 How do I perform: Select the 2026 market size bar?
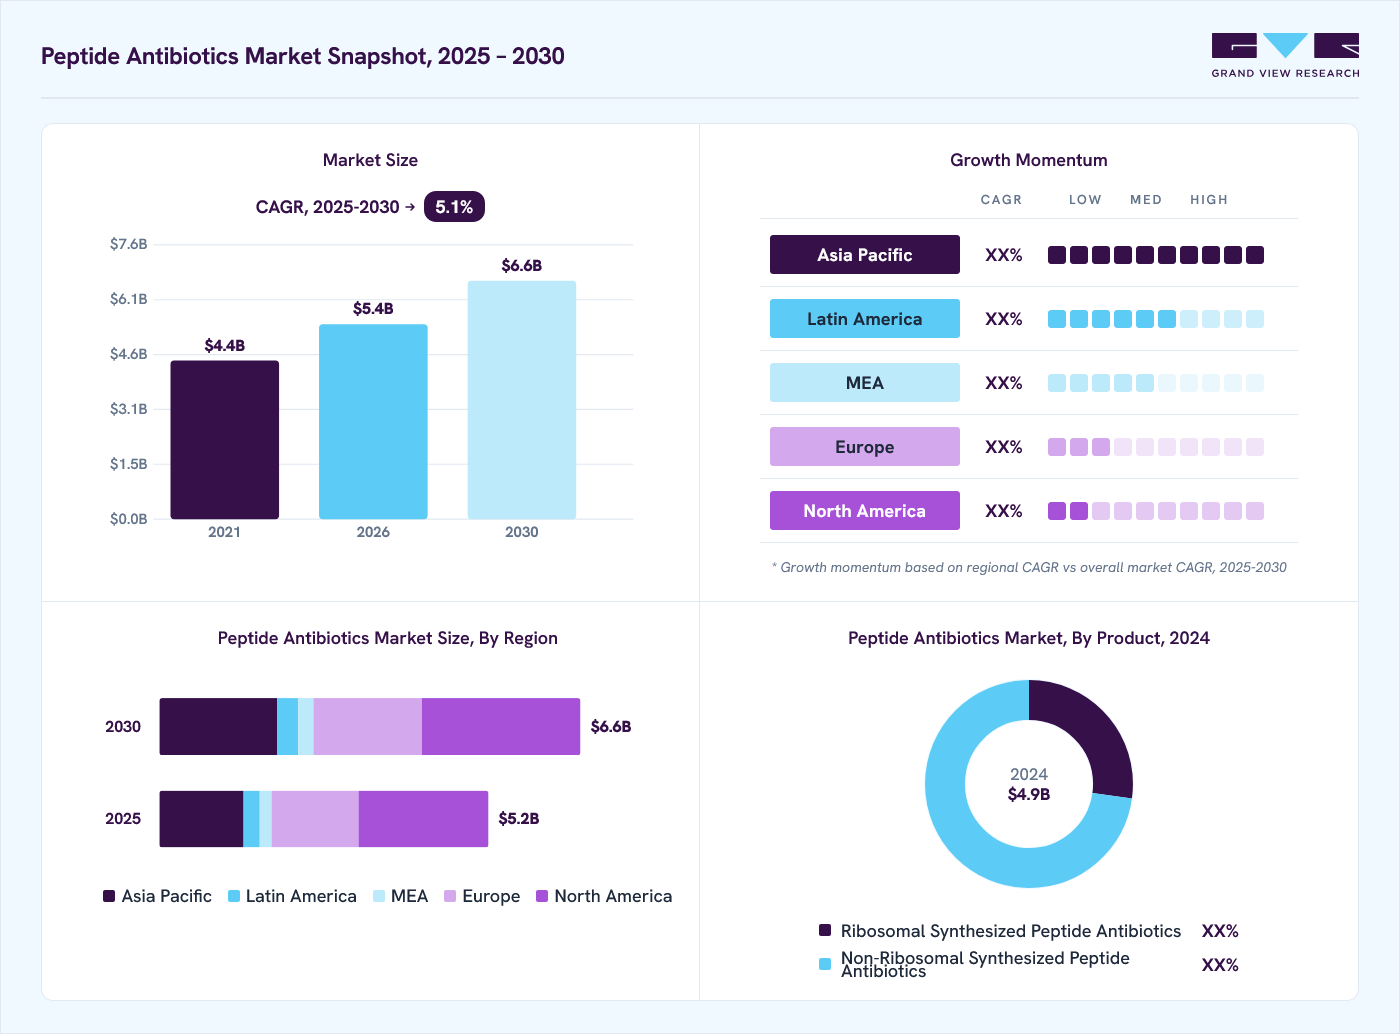pos(373,422)
